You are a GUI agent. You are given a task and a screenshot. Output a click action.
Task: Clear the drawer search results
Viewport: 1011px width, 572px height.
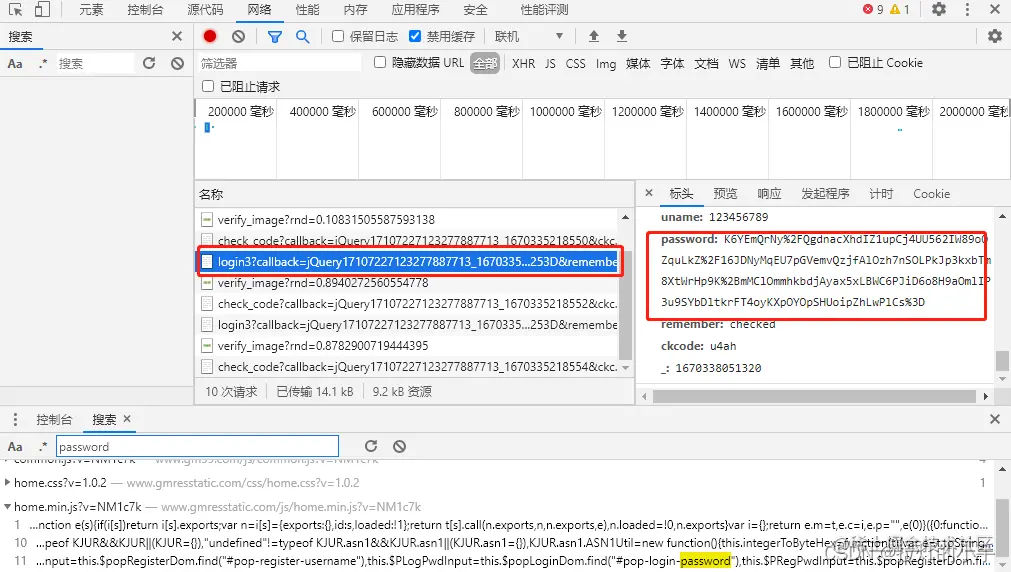tap(399, 446)
